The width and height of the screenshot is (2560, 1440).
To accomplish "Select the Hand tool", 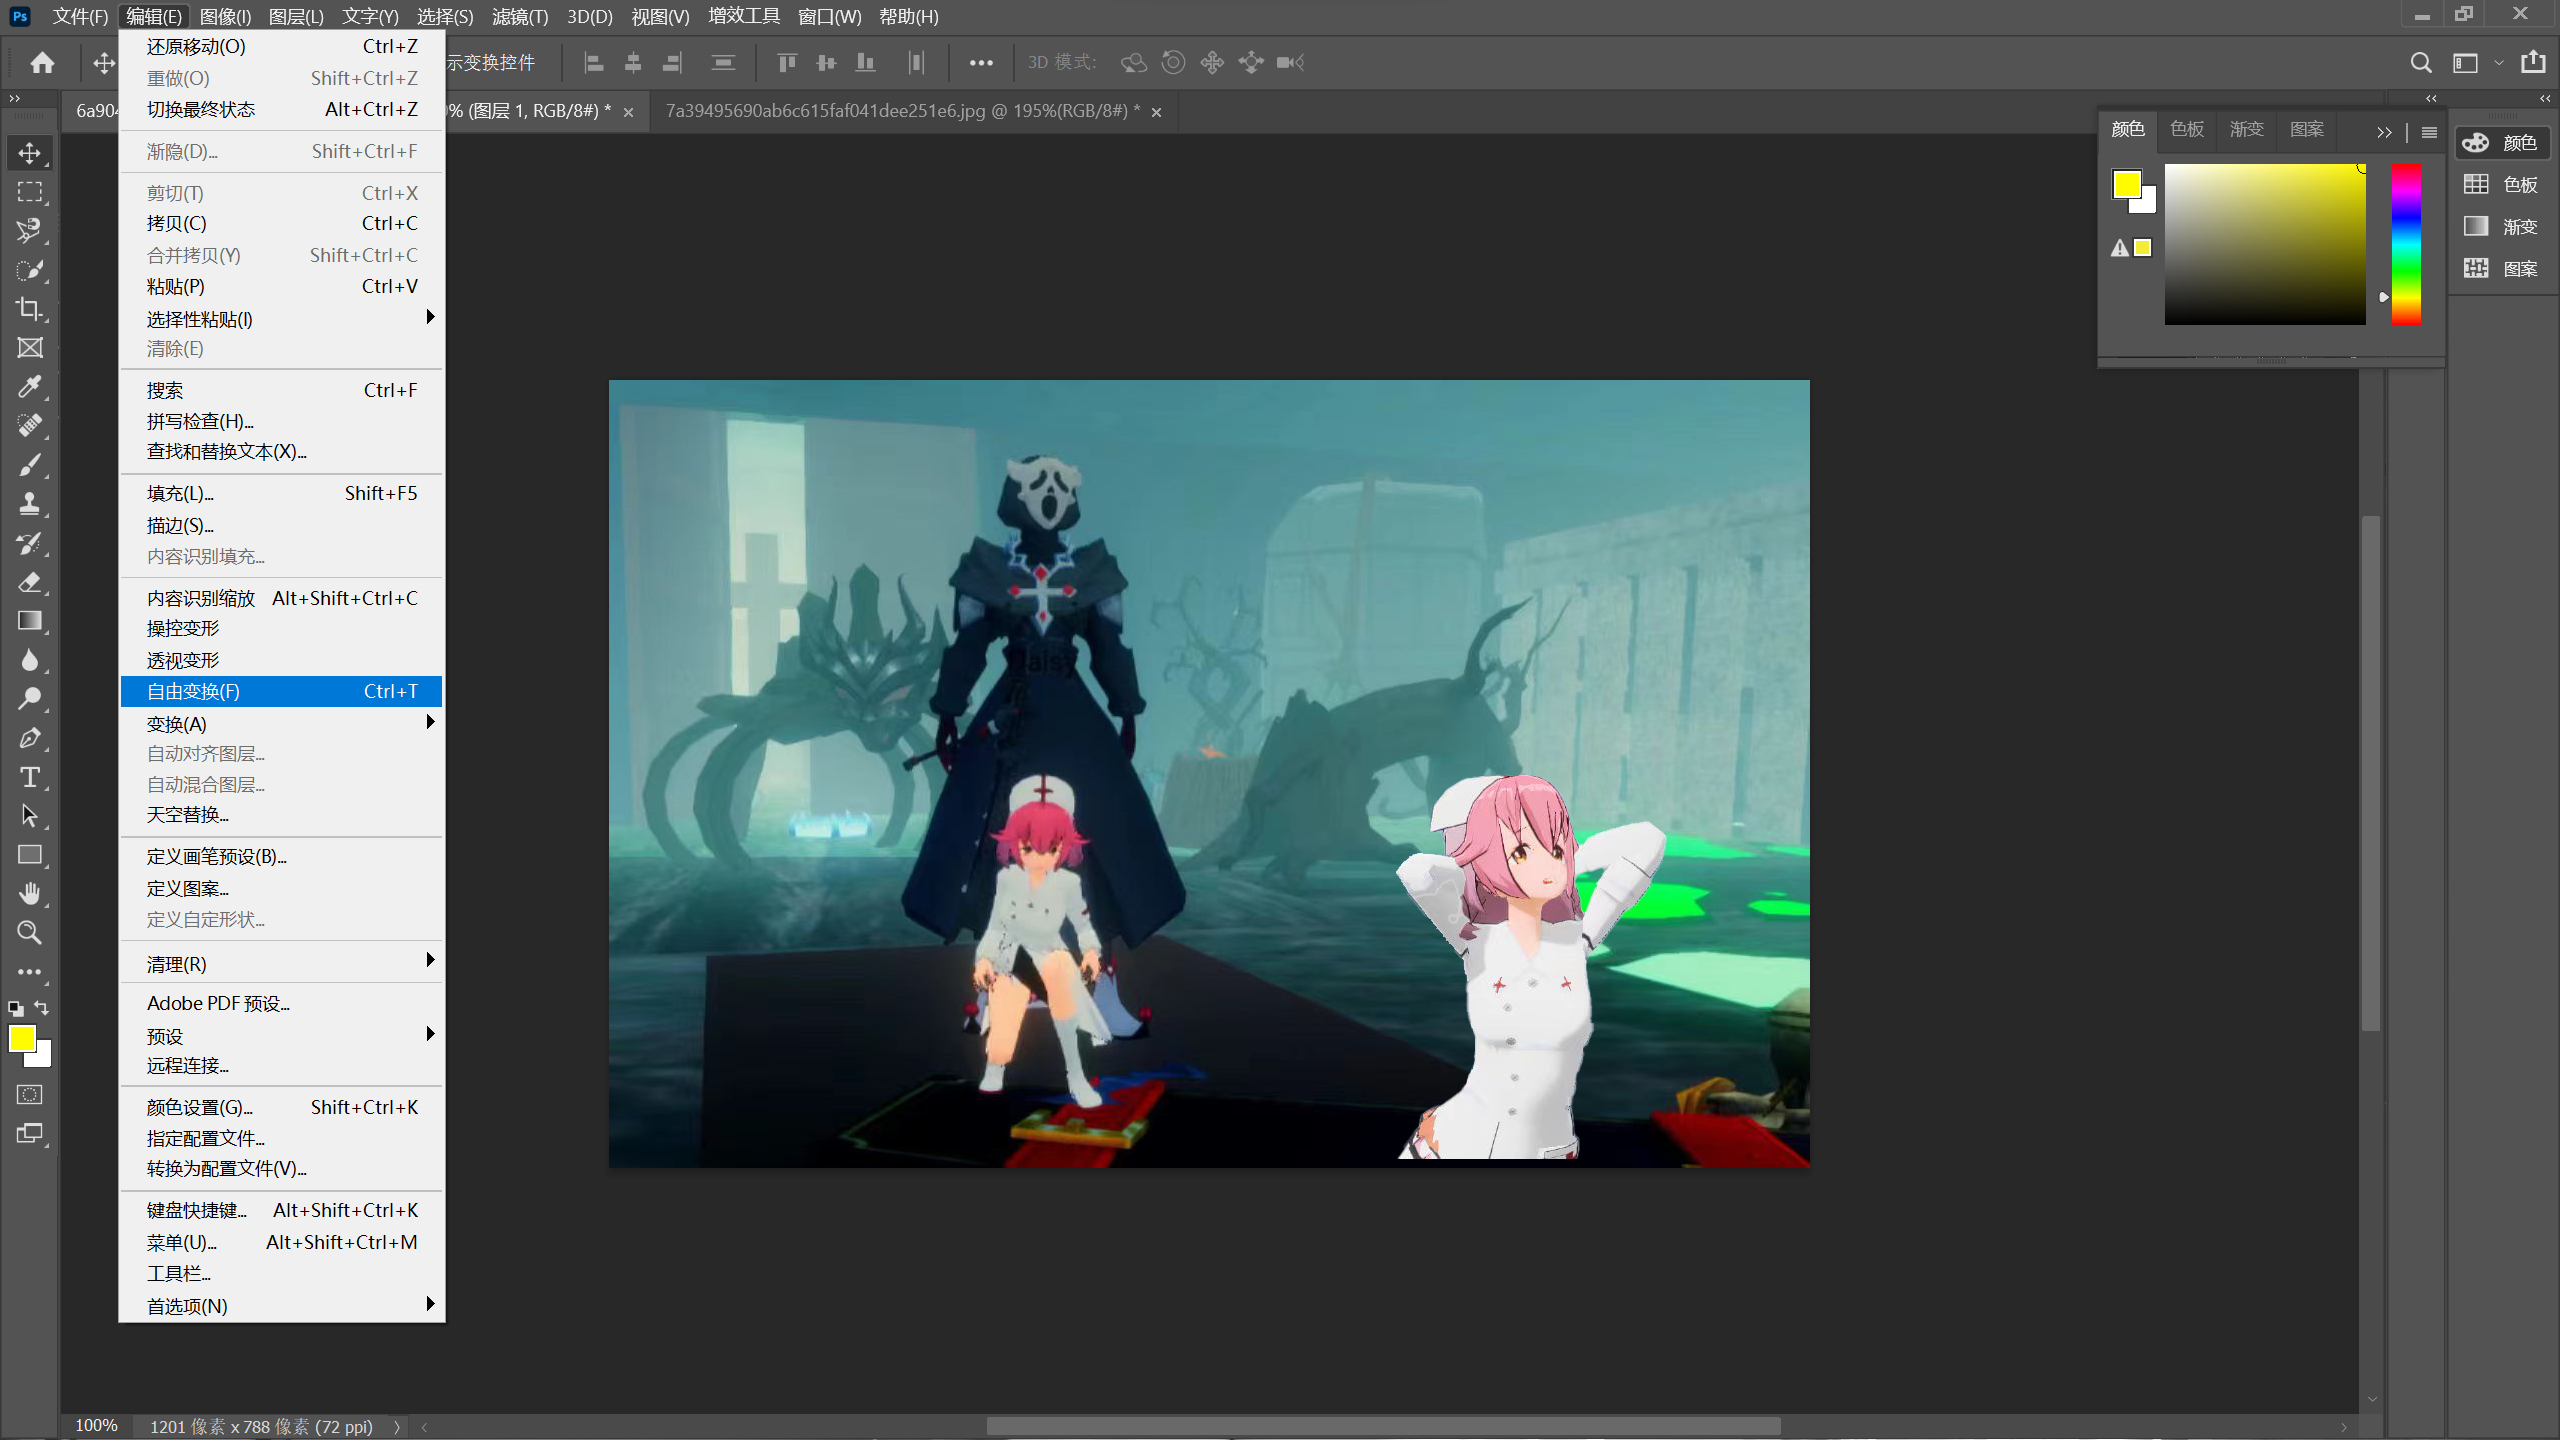I will click(x=29, y=894).
